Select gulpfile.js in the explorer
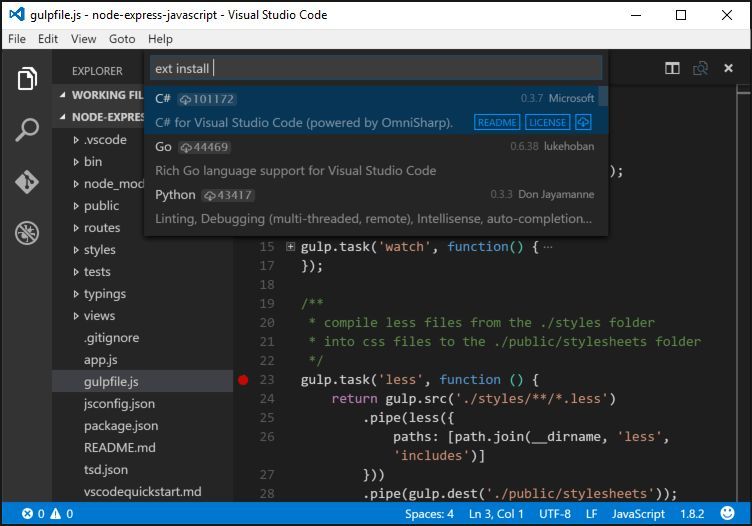752x526 pixels. point(142,382)
